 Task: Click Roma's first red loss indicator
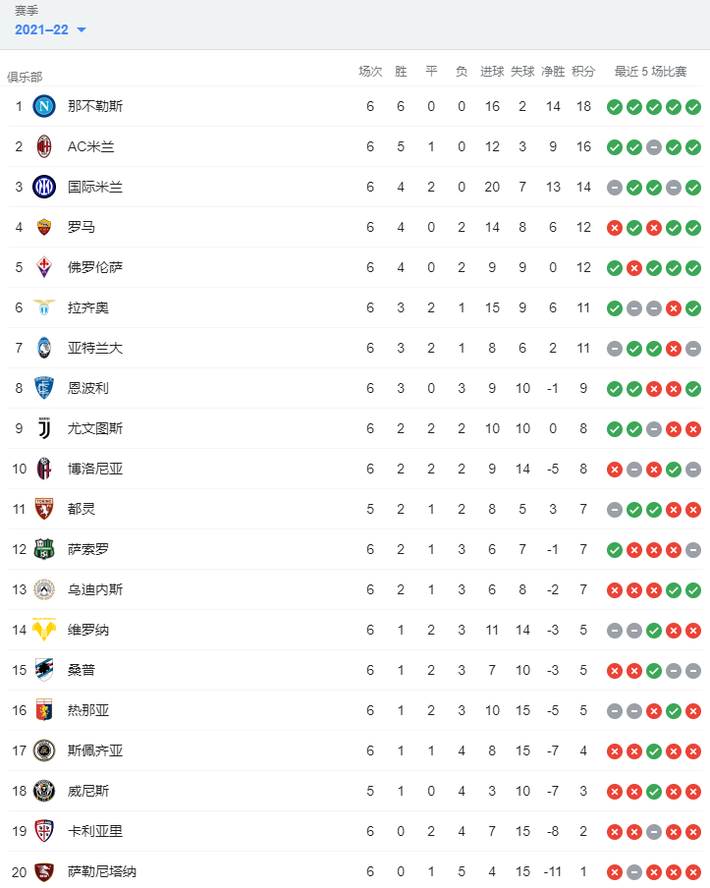(x=614, y=228)
